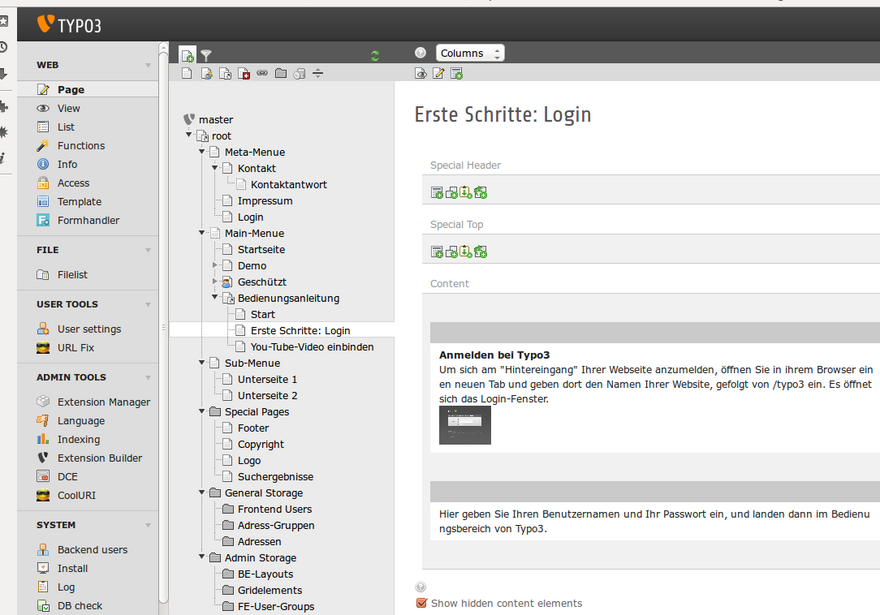Screen dimensions: 880x615
Task: Collapse the WEB module group
Action: (x=148, y=65)
